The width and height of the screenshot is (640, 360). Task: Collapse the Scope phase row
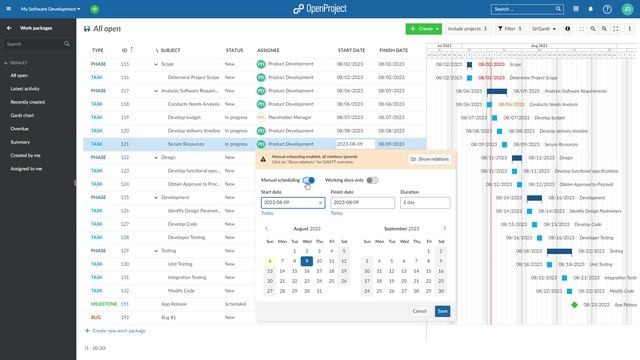coord(156,64)
